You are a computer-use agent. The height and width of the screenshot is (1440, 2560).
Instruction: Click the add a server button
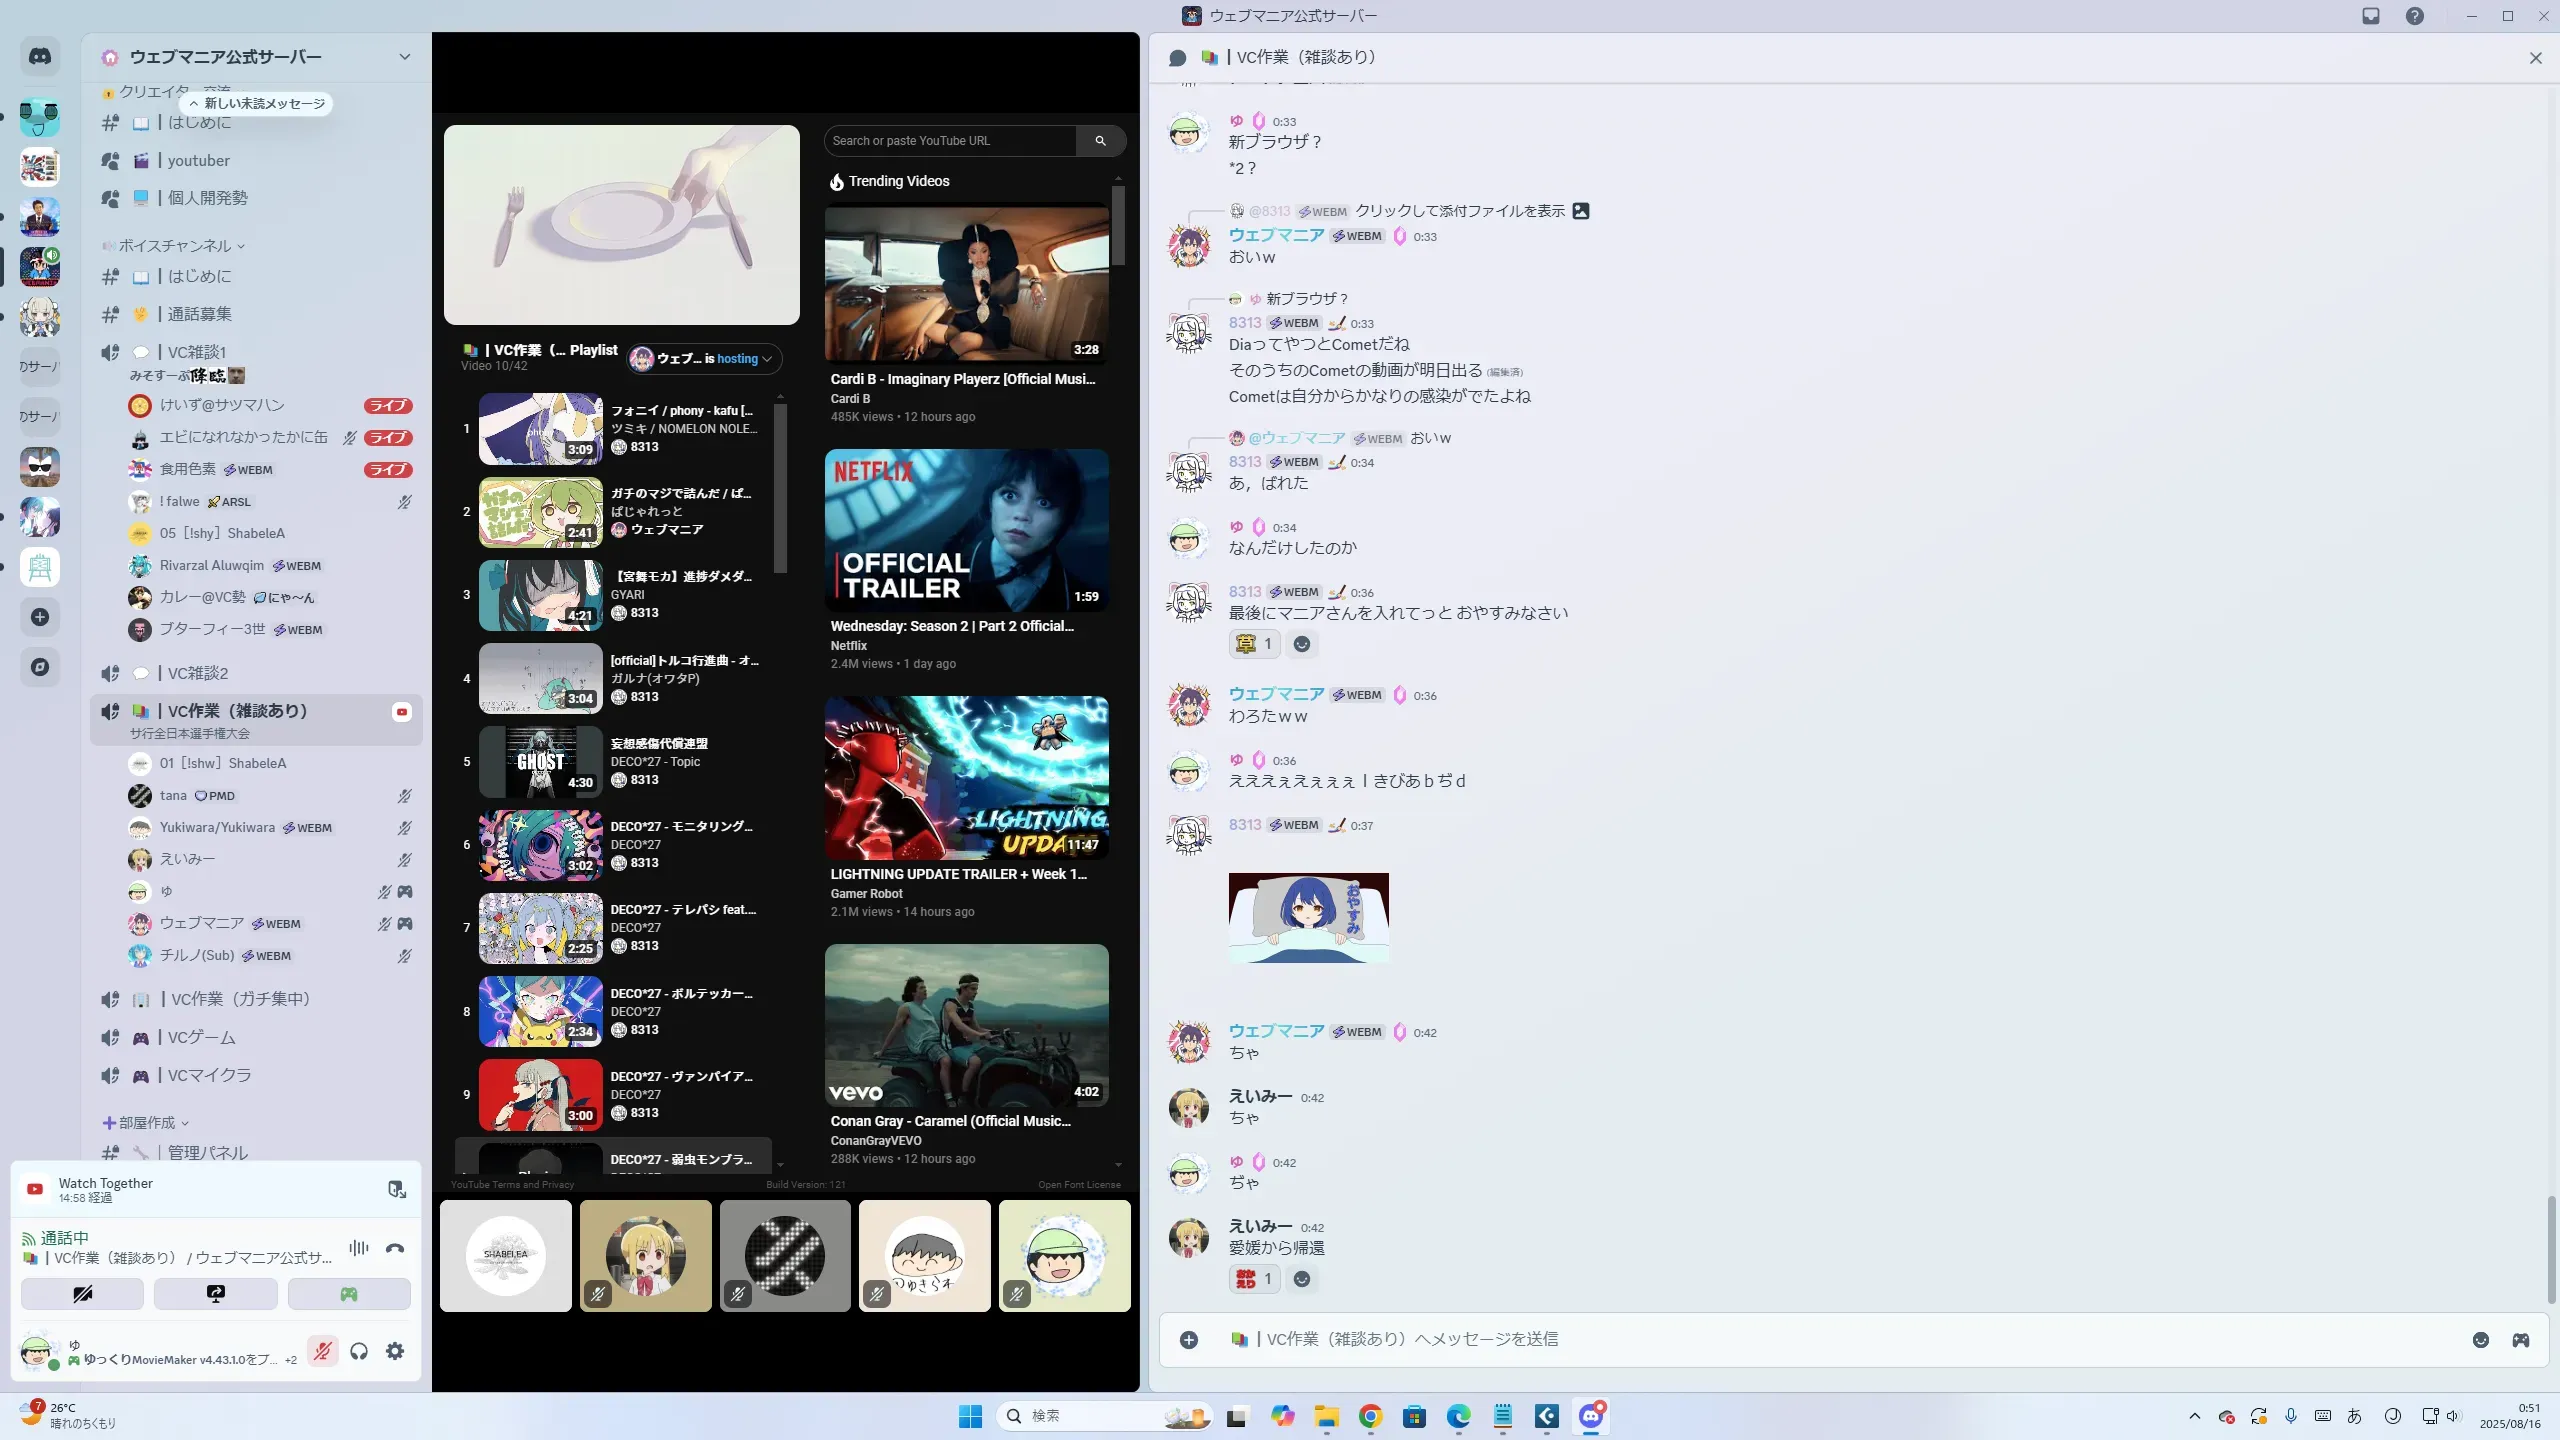point(40,617)
